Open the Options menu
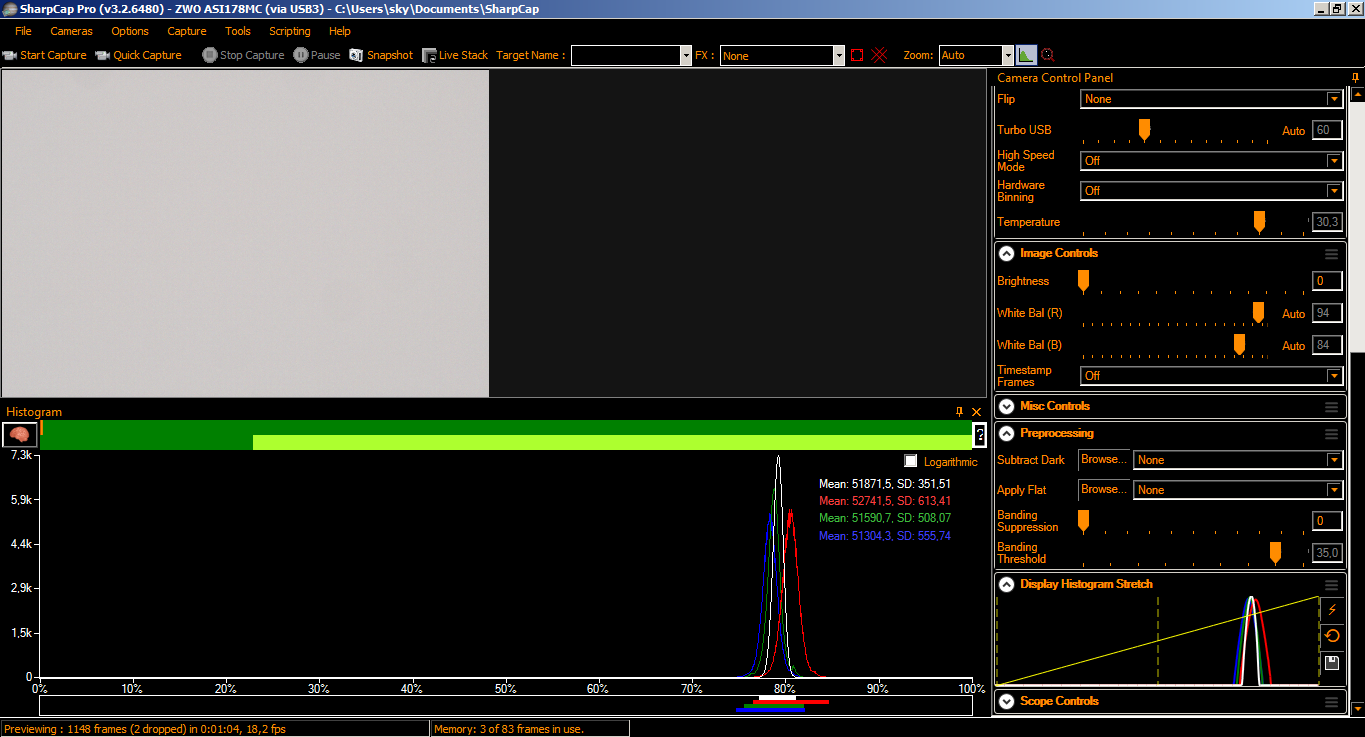 [130, 31]
